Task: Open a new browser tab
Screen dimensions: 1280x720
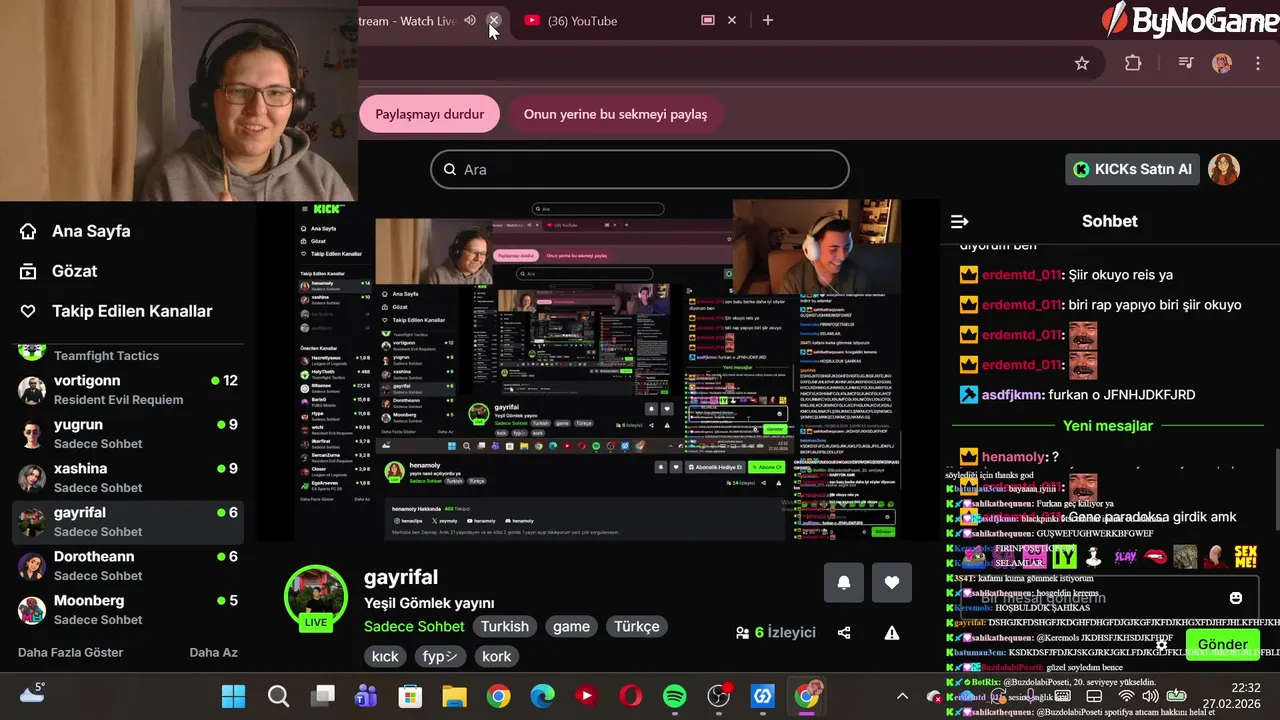Action: tap(768, 20)
